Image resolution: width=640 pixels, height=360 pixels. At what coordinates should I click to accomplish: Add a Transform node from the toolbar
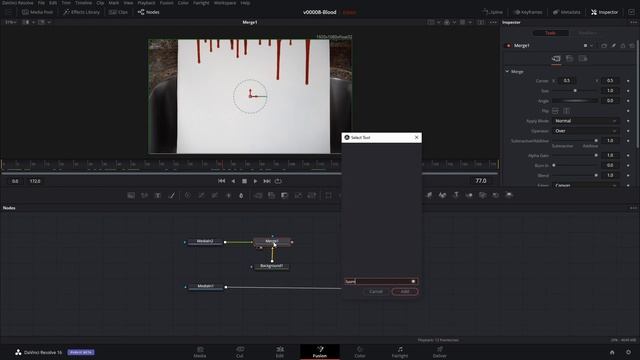click(312, 196)
